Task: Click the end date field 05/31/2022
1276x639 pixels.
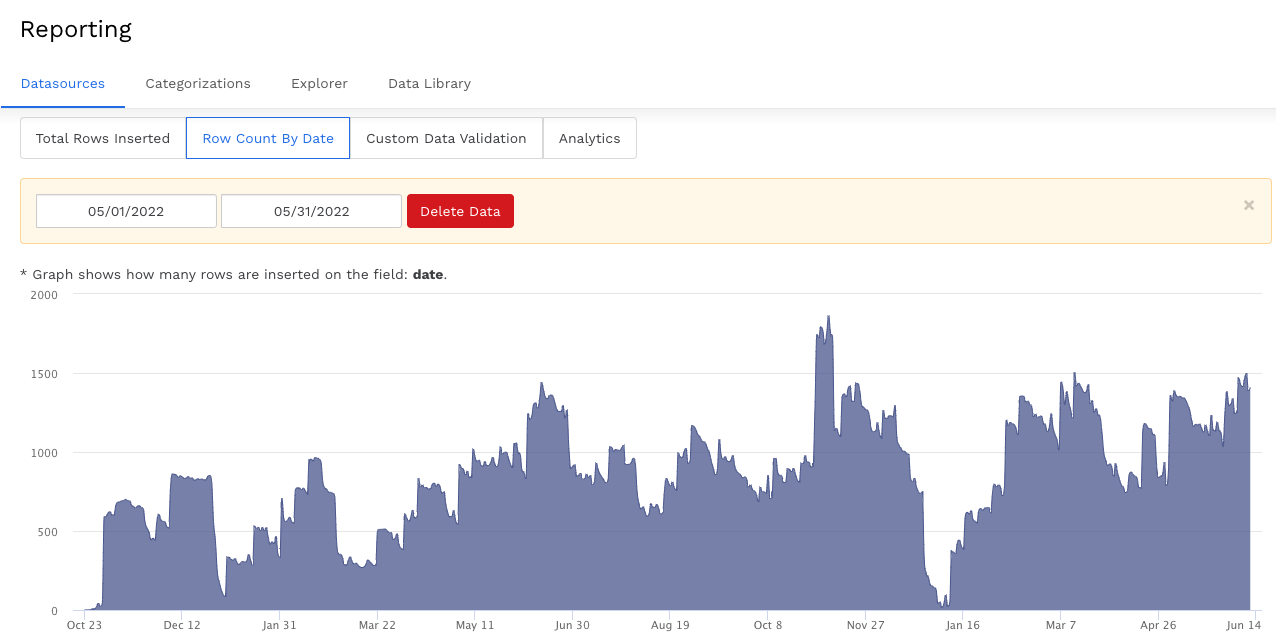Action: (311, 211)
